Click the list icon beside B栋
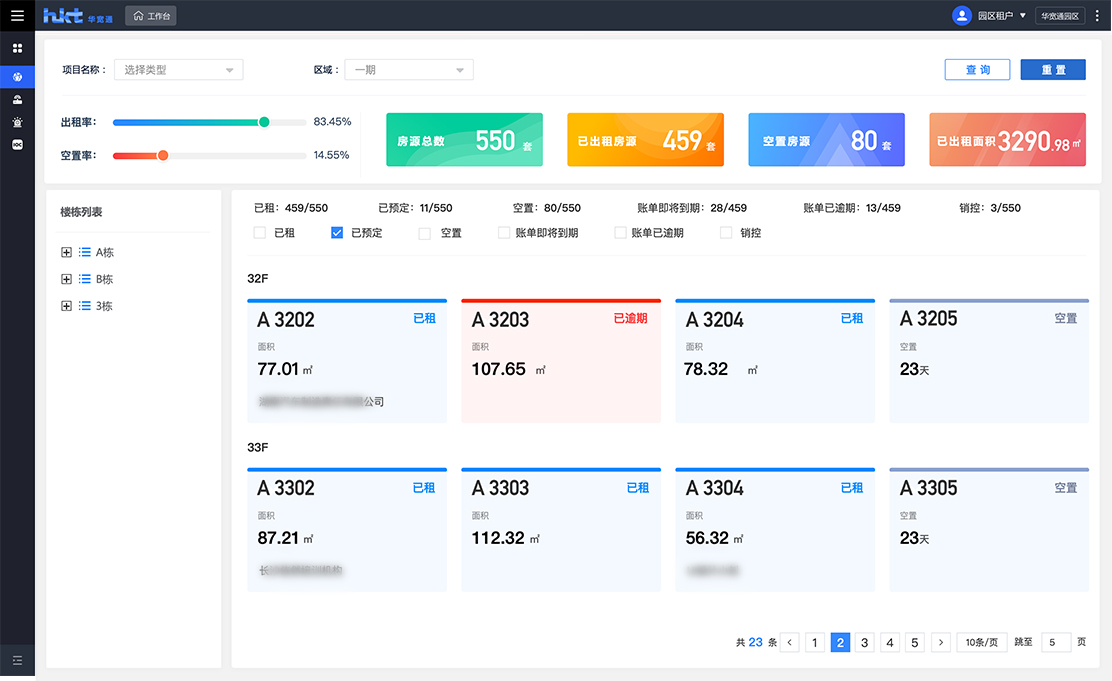1112x681 pixels. [84, 279]
